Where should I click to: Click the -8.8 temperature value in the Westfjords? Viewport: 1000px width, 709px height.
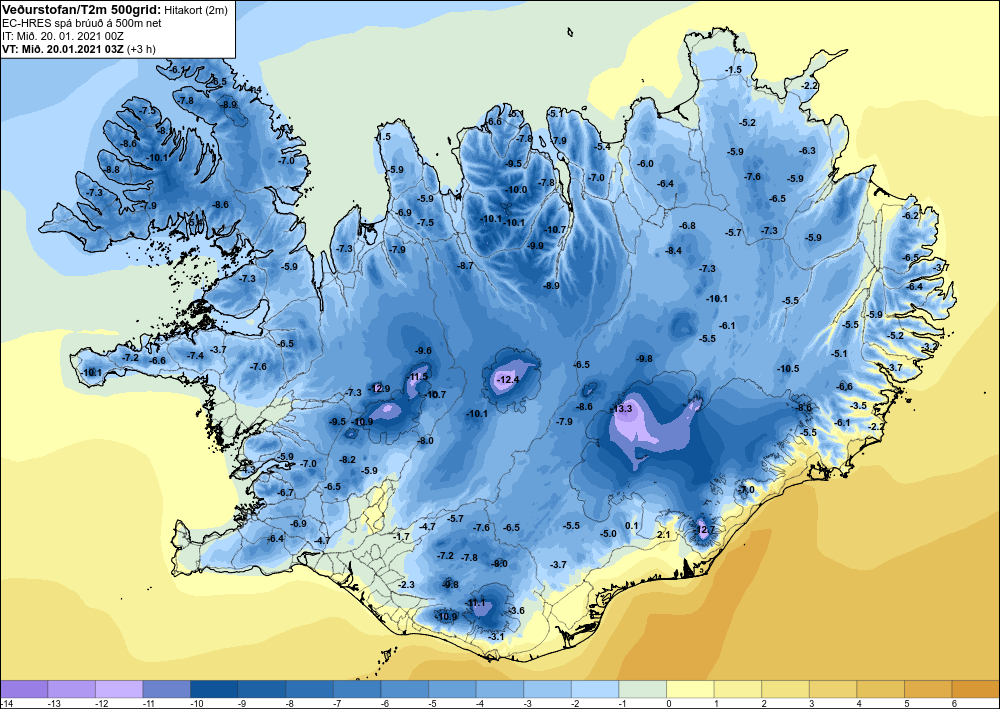coord(111,170)
